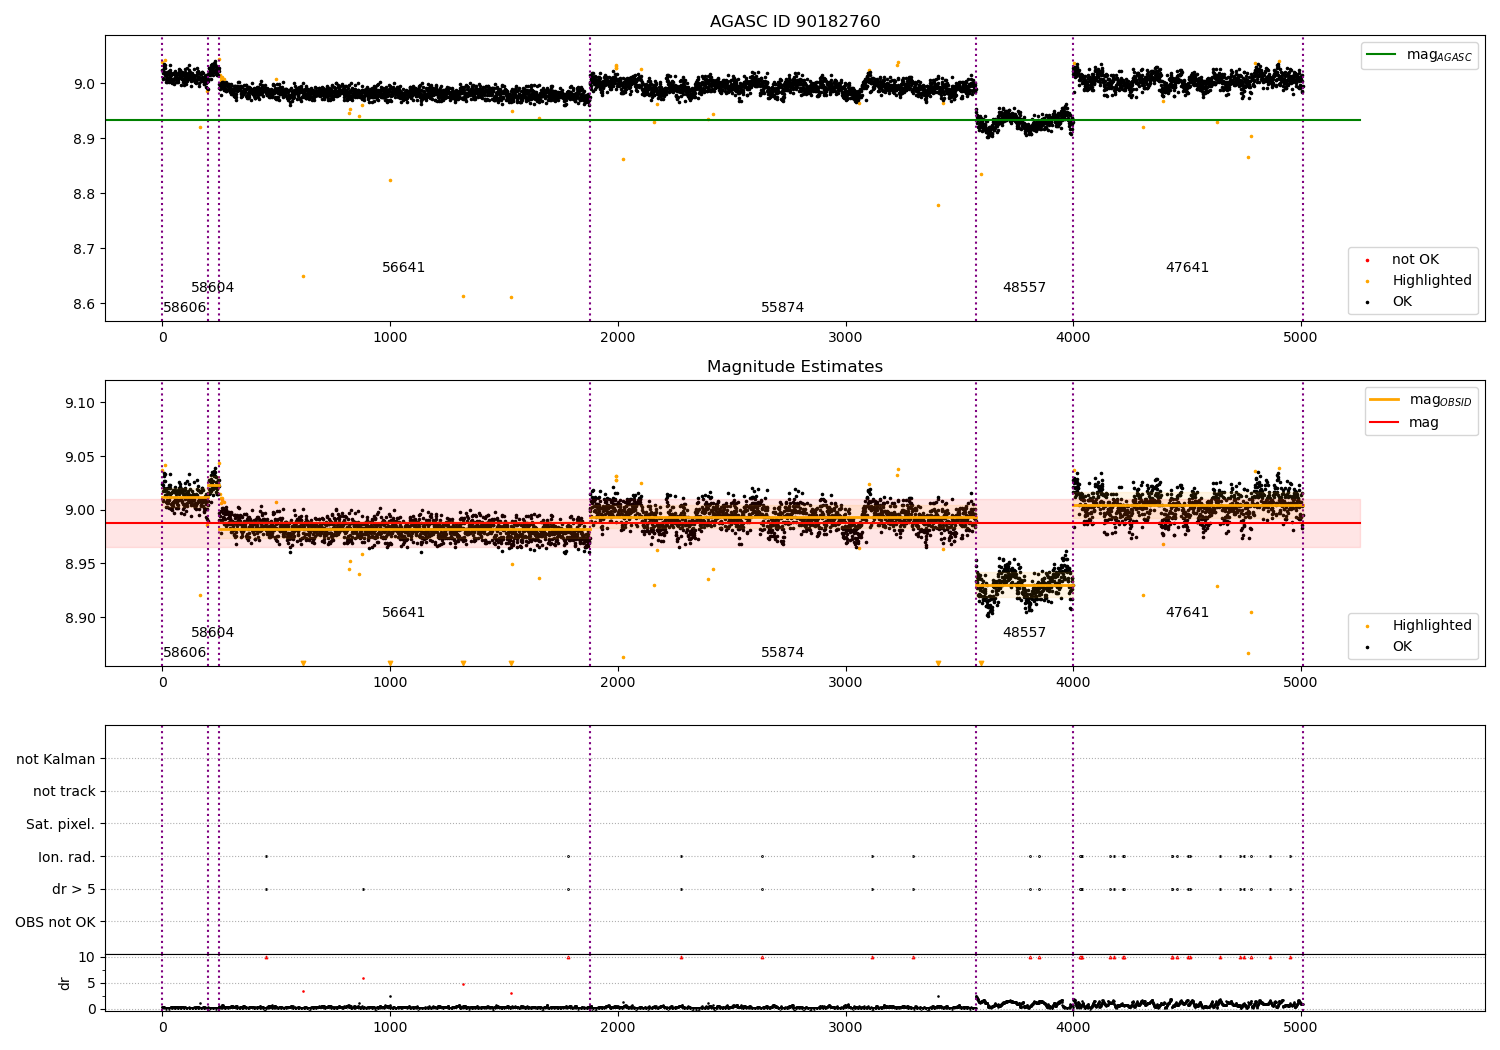Click y-tick 10 on the dr axis
The height and width of the screenshot is (1050, 1500).
pyautogui.click(x=87, y=958)
